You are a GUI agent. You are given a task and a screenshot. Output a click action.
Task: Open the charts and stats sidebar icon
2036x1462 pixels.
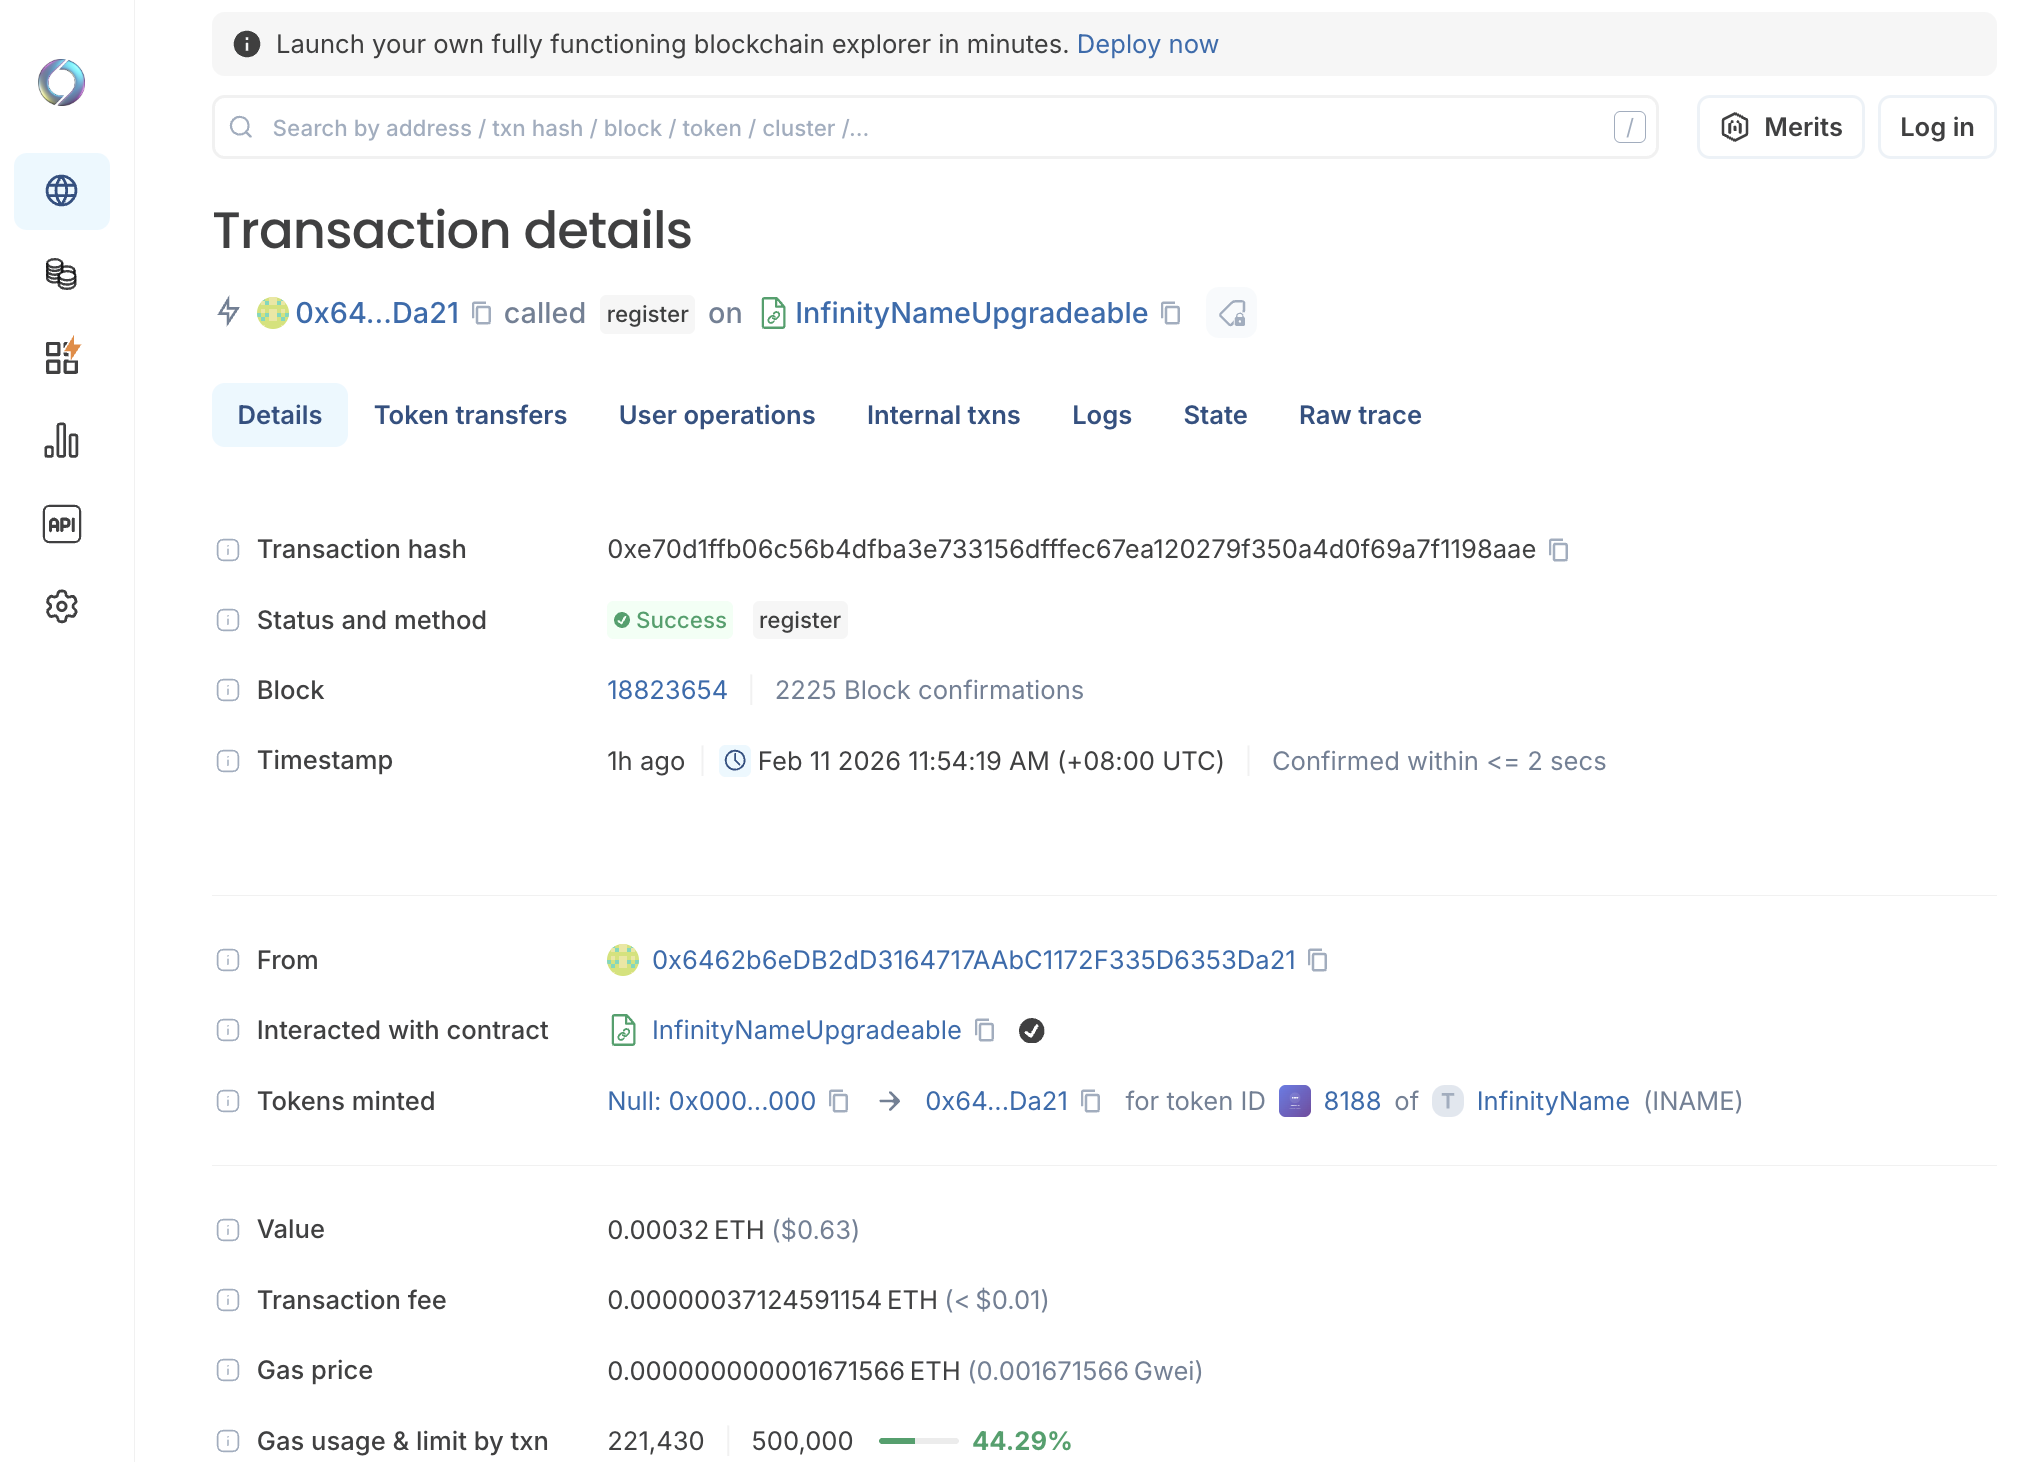61,440
